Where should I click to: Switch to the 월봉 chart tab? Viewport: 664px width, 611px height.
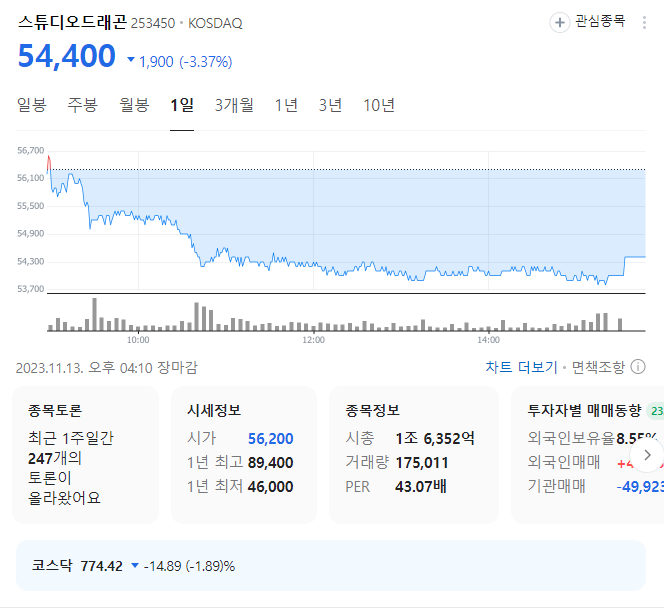[134, 105]
